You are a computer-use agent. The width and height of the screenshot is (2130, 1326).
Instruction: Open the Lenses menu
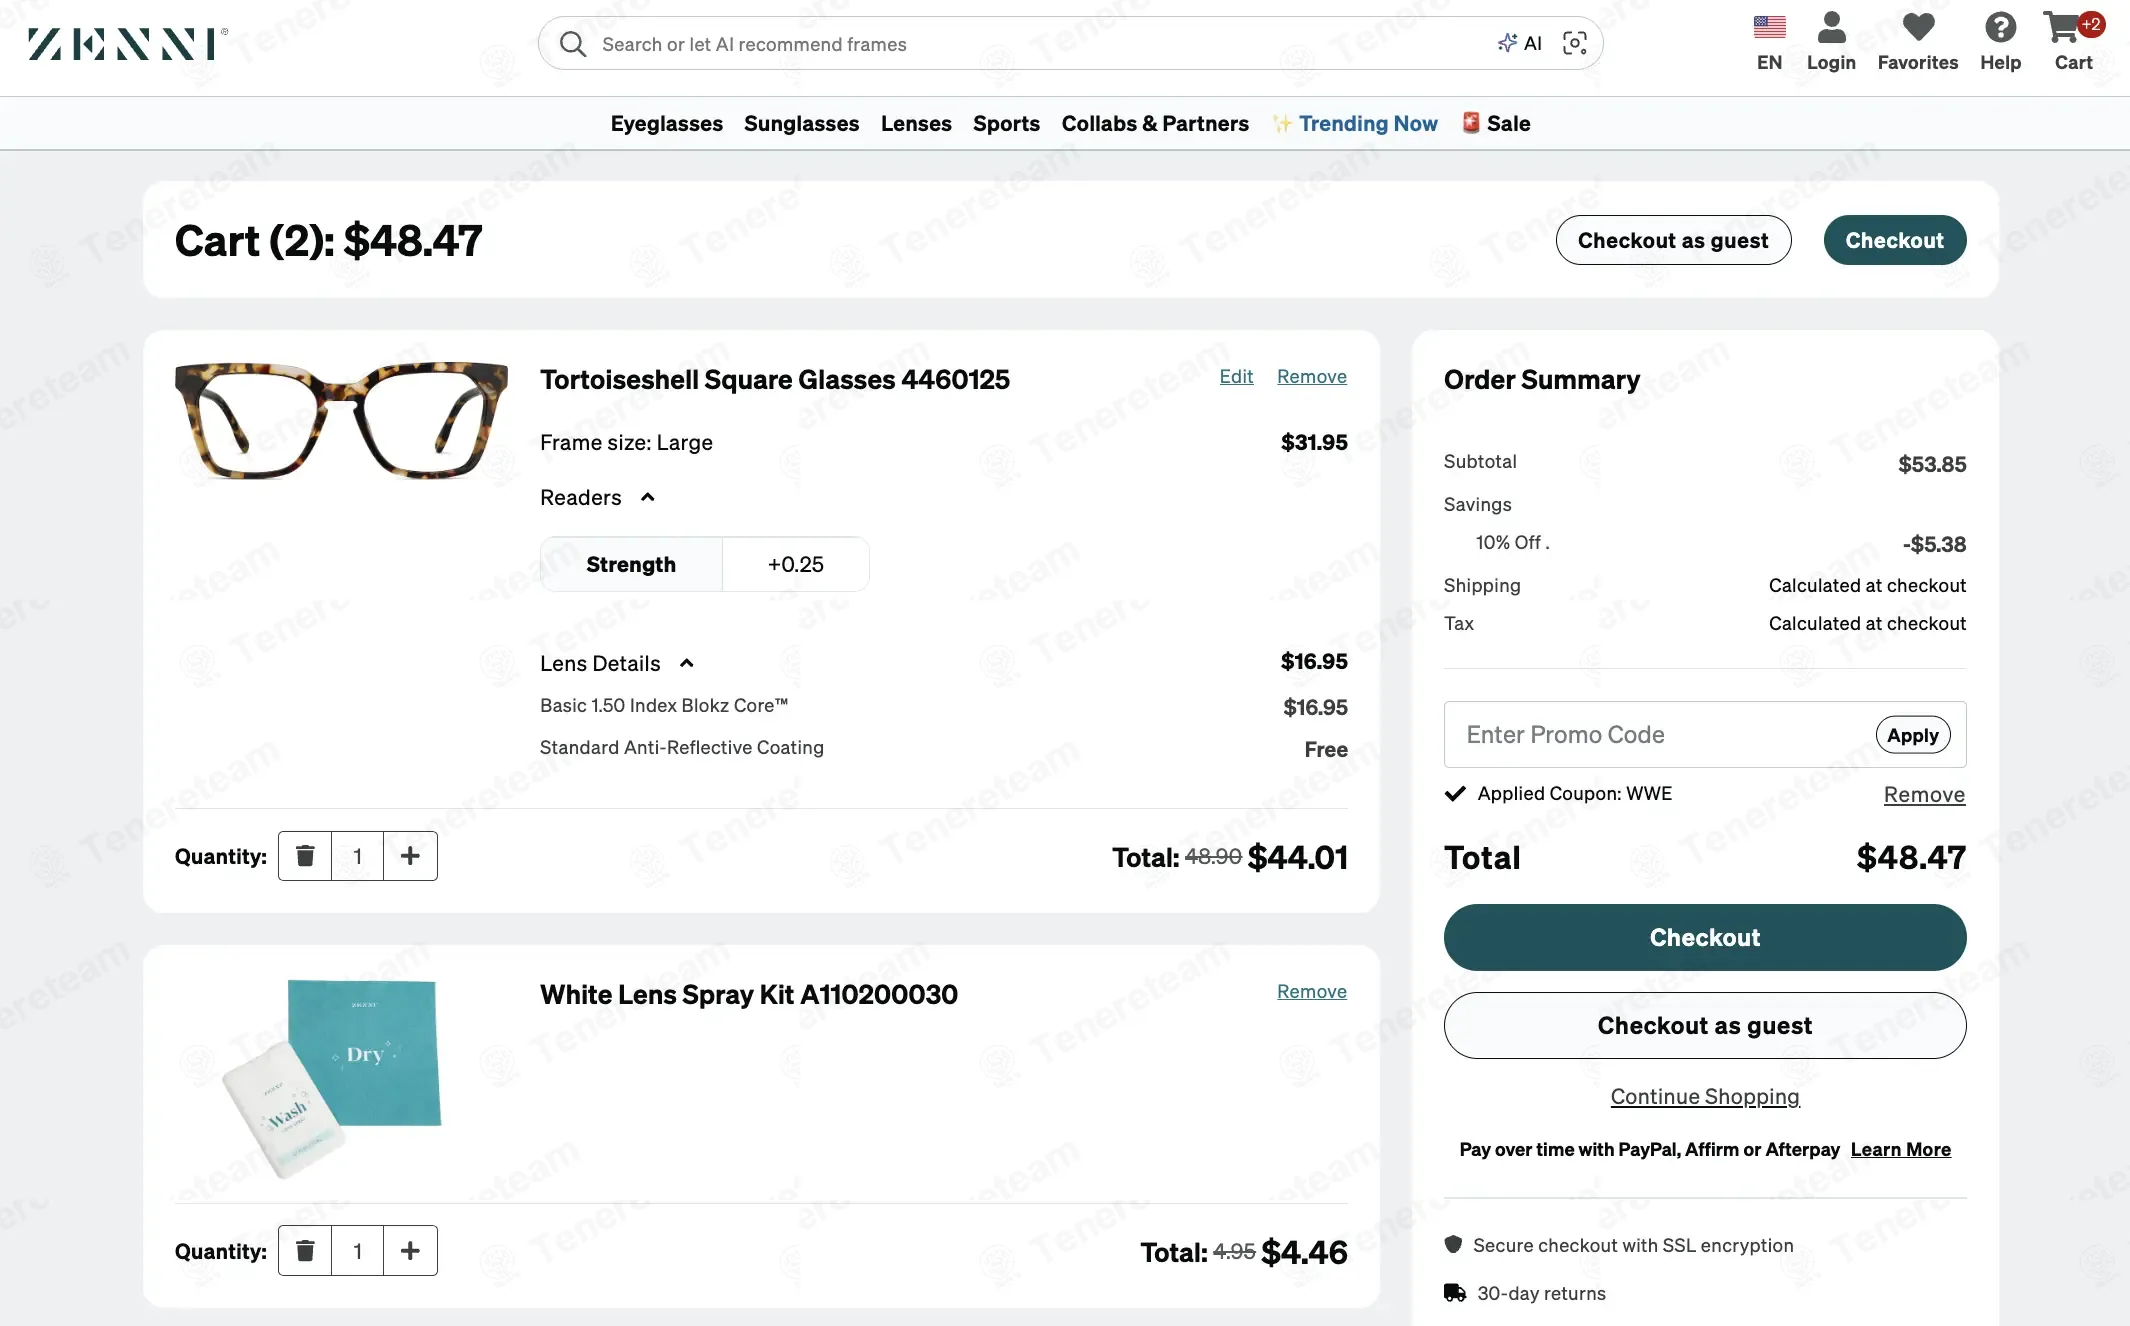coord(916,123)
